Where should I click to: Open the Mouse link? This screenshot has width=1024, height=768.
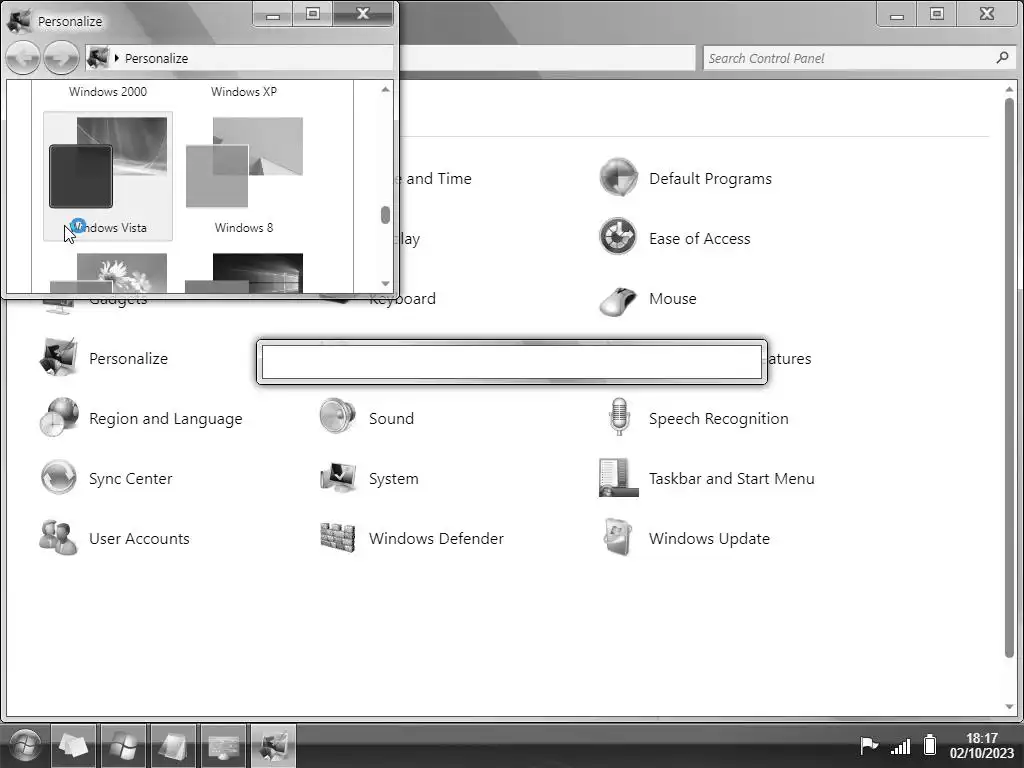pyautogui.click(x=673, y=298)
